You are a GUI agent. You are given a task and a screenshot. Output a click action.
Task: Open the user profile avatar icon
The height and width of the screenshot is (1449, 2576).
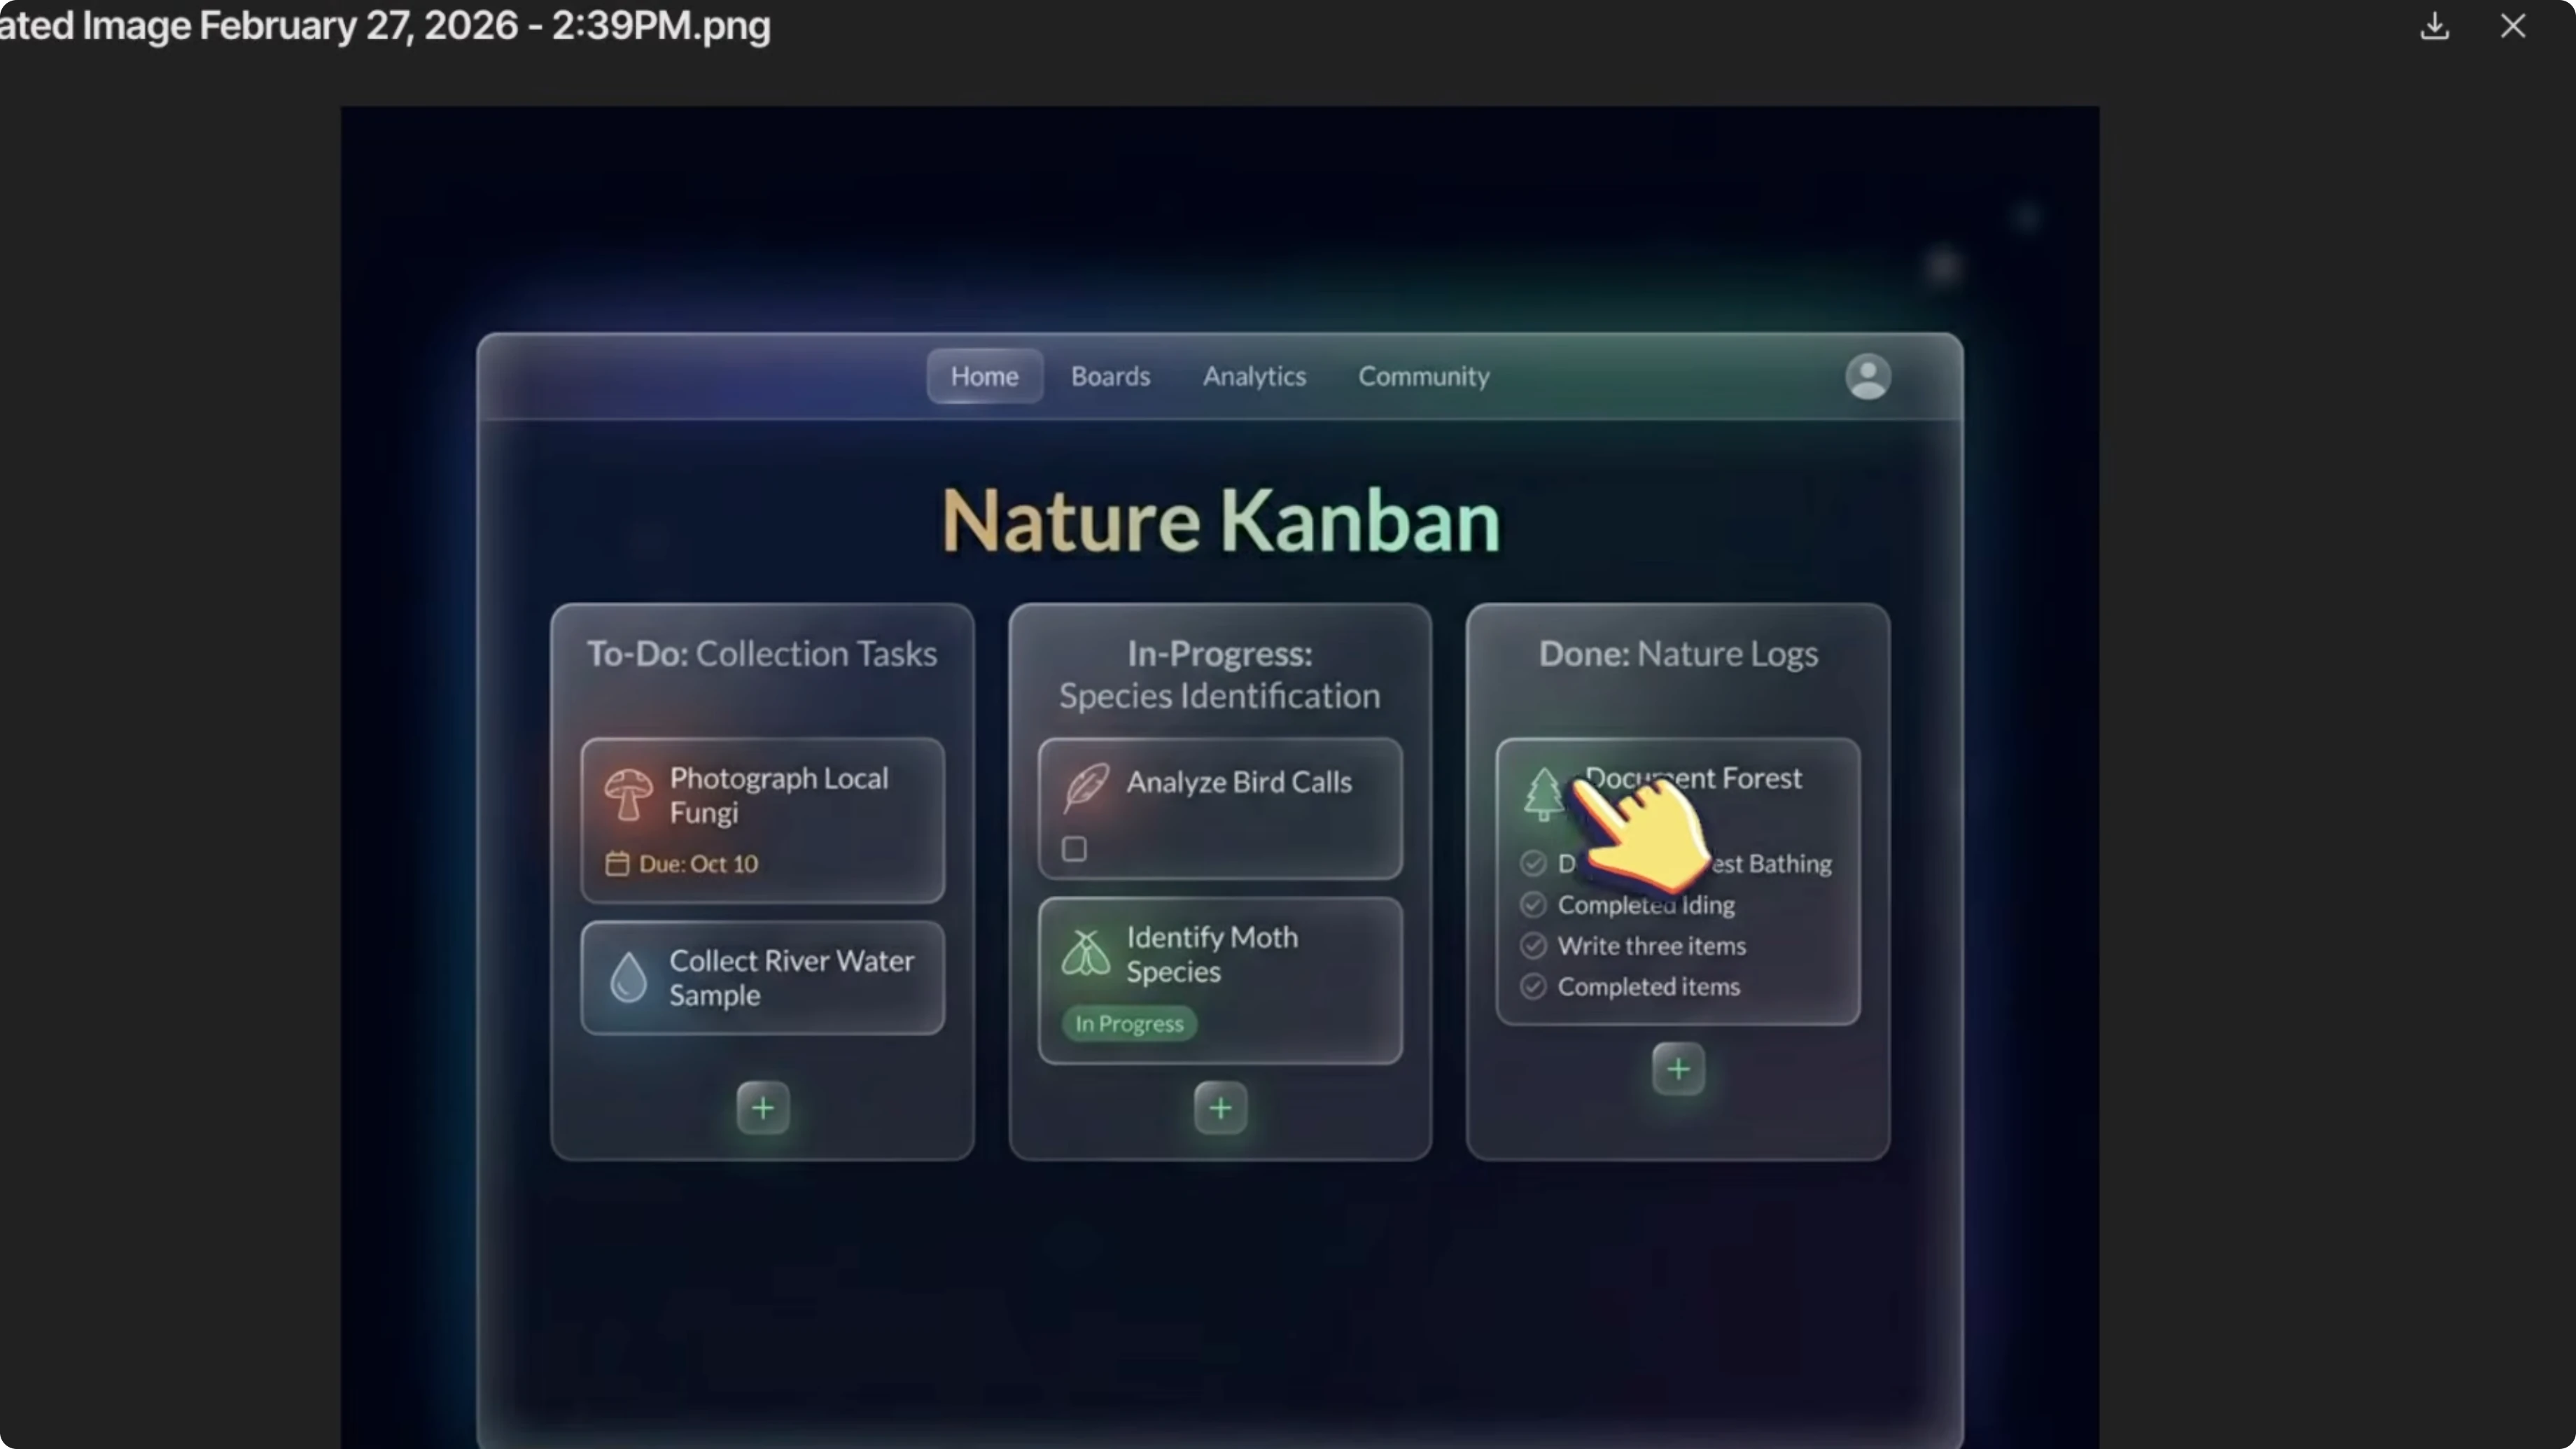tap(1868, 376)
